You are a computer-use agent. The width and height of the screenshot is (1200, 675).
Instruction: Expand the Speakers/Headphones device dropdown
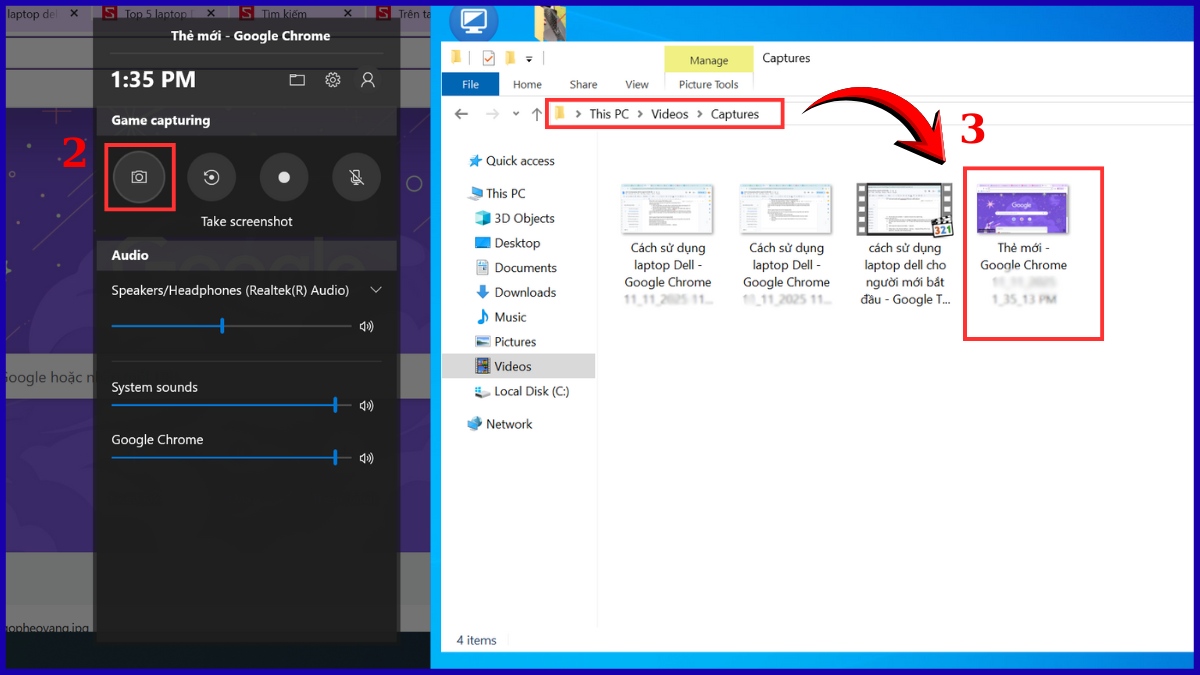tap(376, 290)
